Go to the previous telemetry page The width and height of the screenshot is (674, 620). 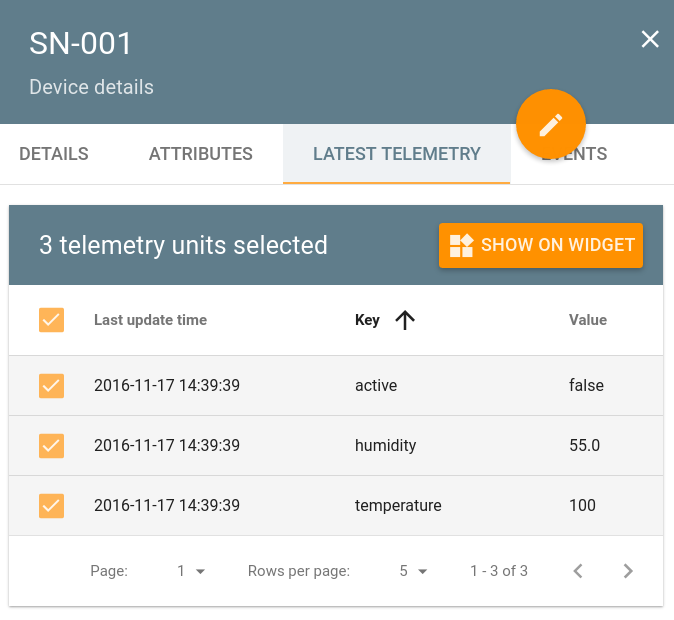(578, 571)
